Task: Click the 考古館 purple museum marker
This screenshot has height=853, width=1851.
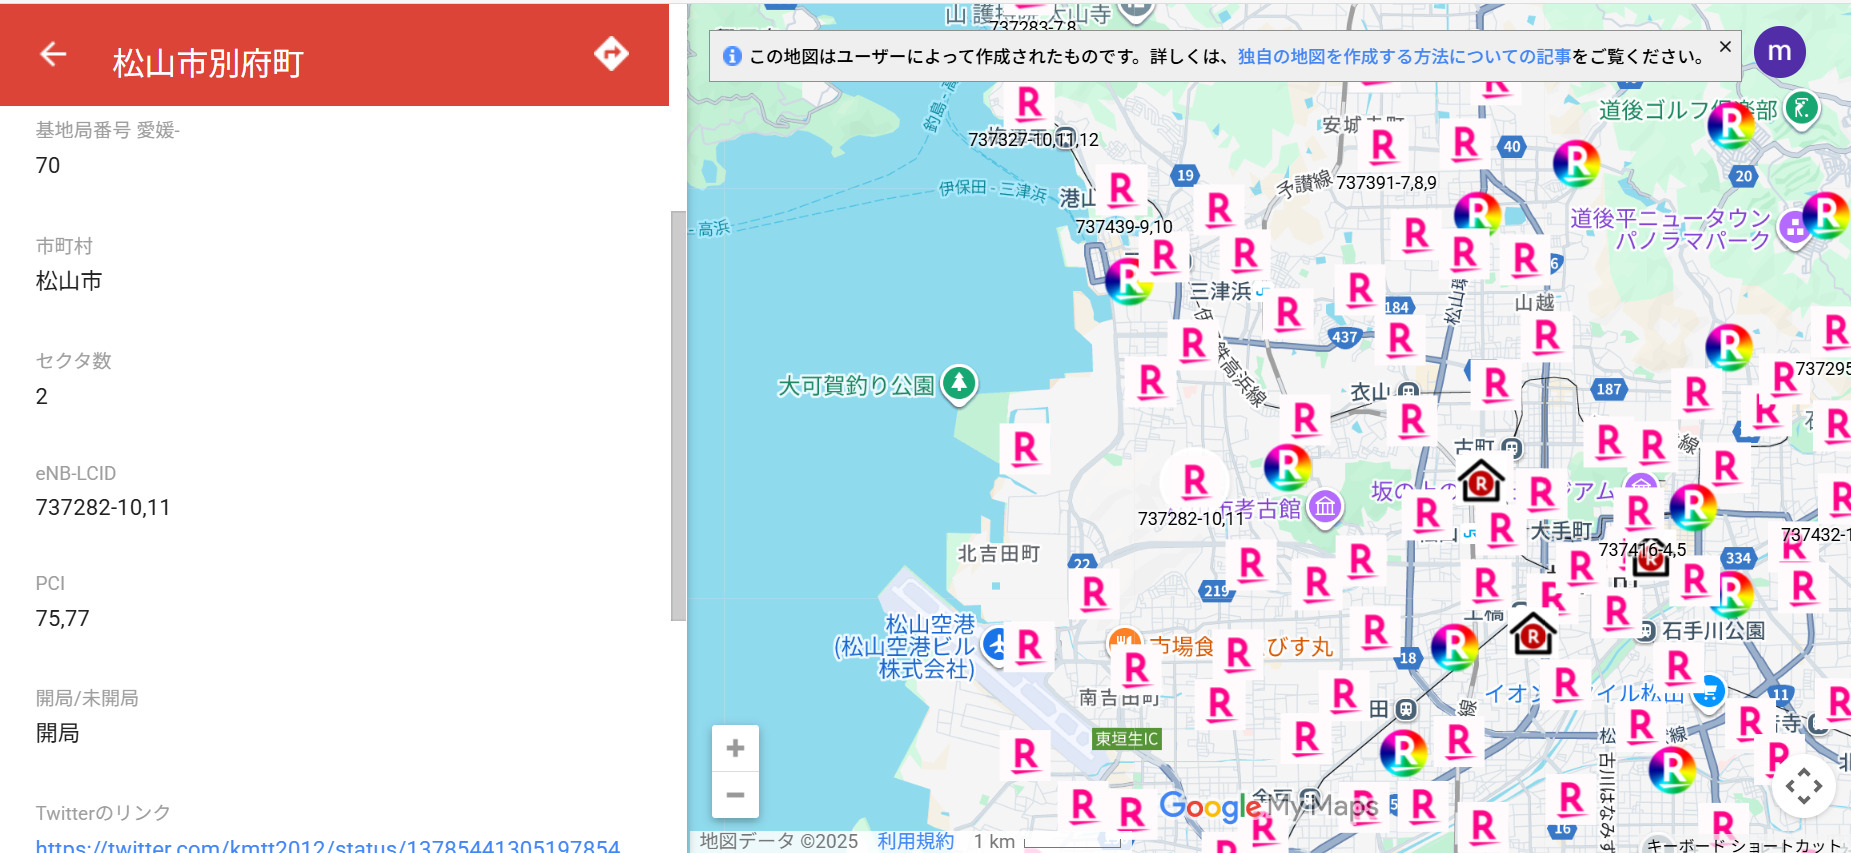Action: coord(1325,507)
